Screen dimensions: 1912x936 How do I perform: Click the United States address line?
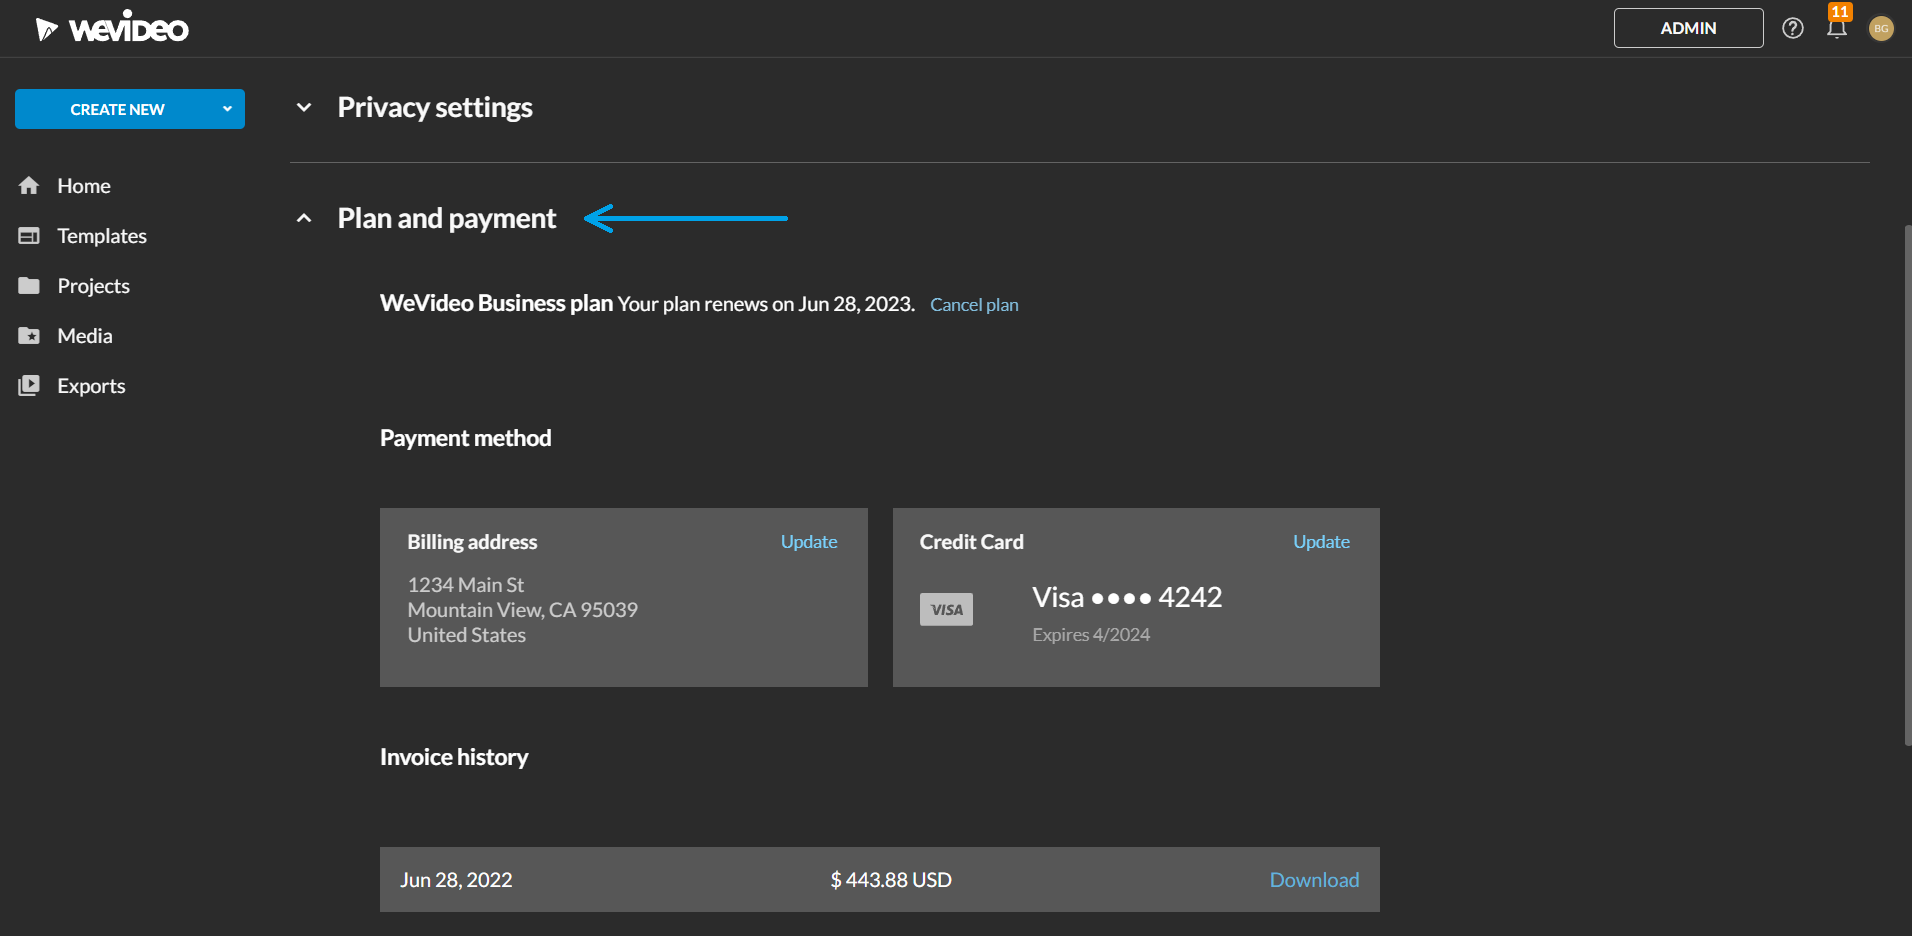(x=466, y=635)
